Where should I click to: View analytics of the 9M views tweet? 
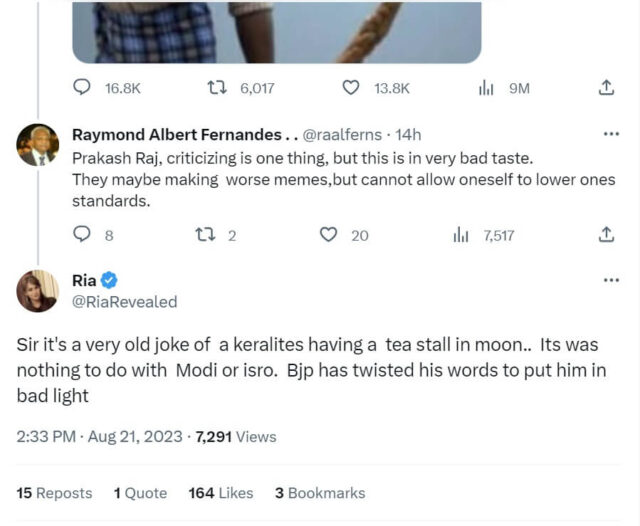coord(486,88)
